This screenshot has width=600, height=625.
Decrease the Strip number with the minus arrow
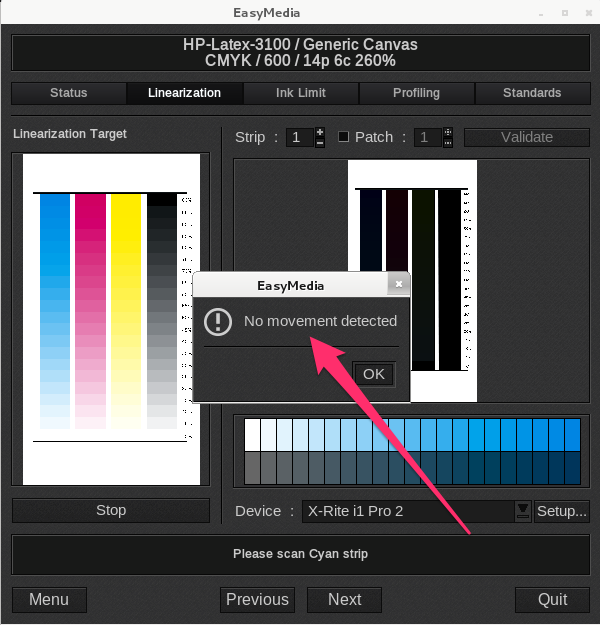click(x=320, y=142)
